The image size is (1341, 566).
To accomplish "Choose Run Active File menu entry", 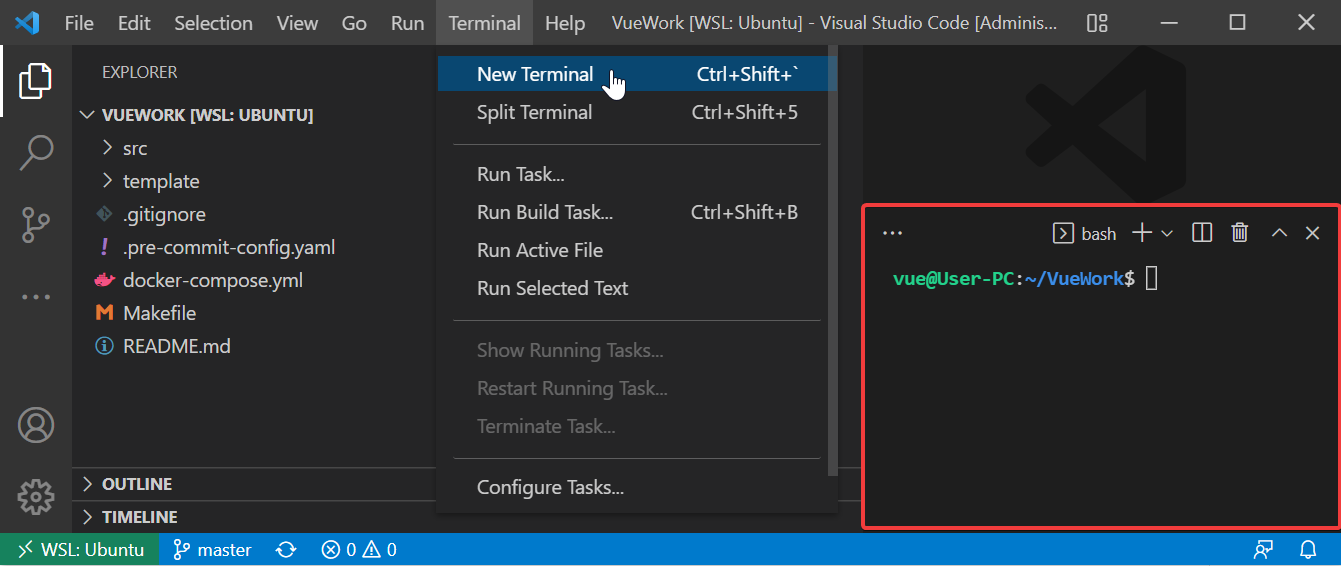I will tap(637, 250).
